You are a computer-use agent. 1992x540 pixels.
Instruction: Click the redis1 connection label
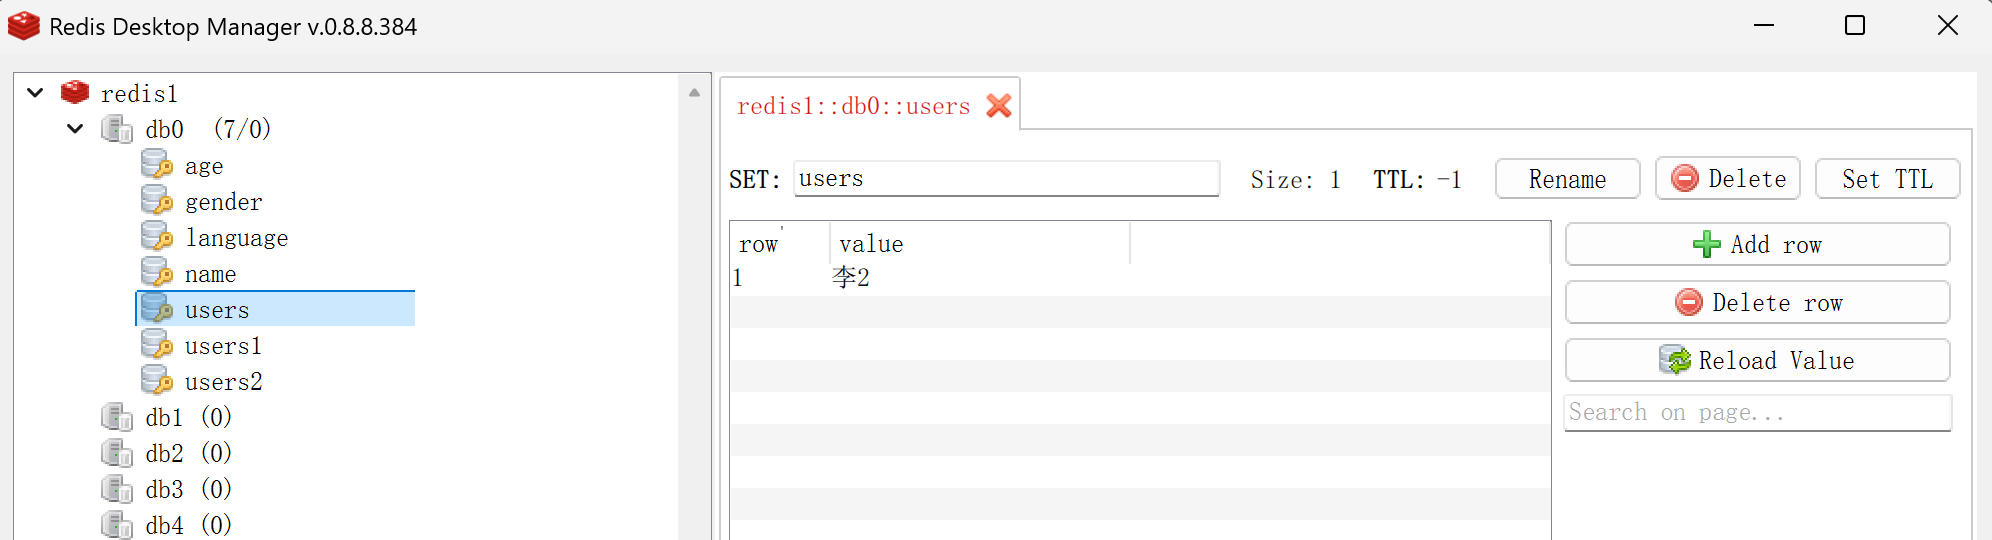click(139, 93)
